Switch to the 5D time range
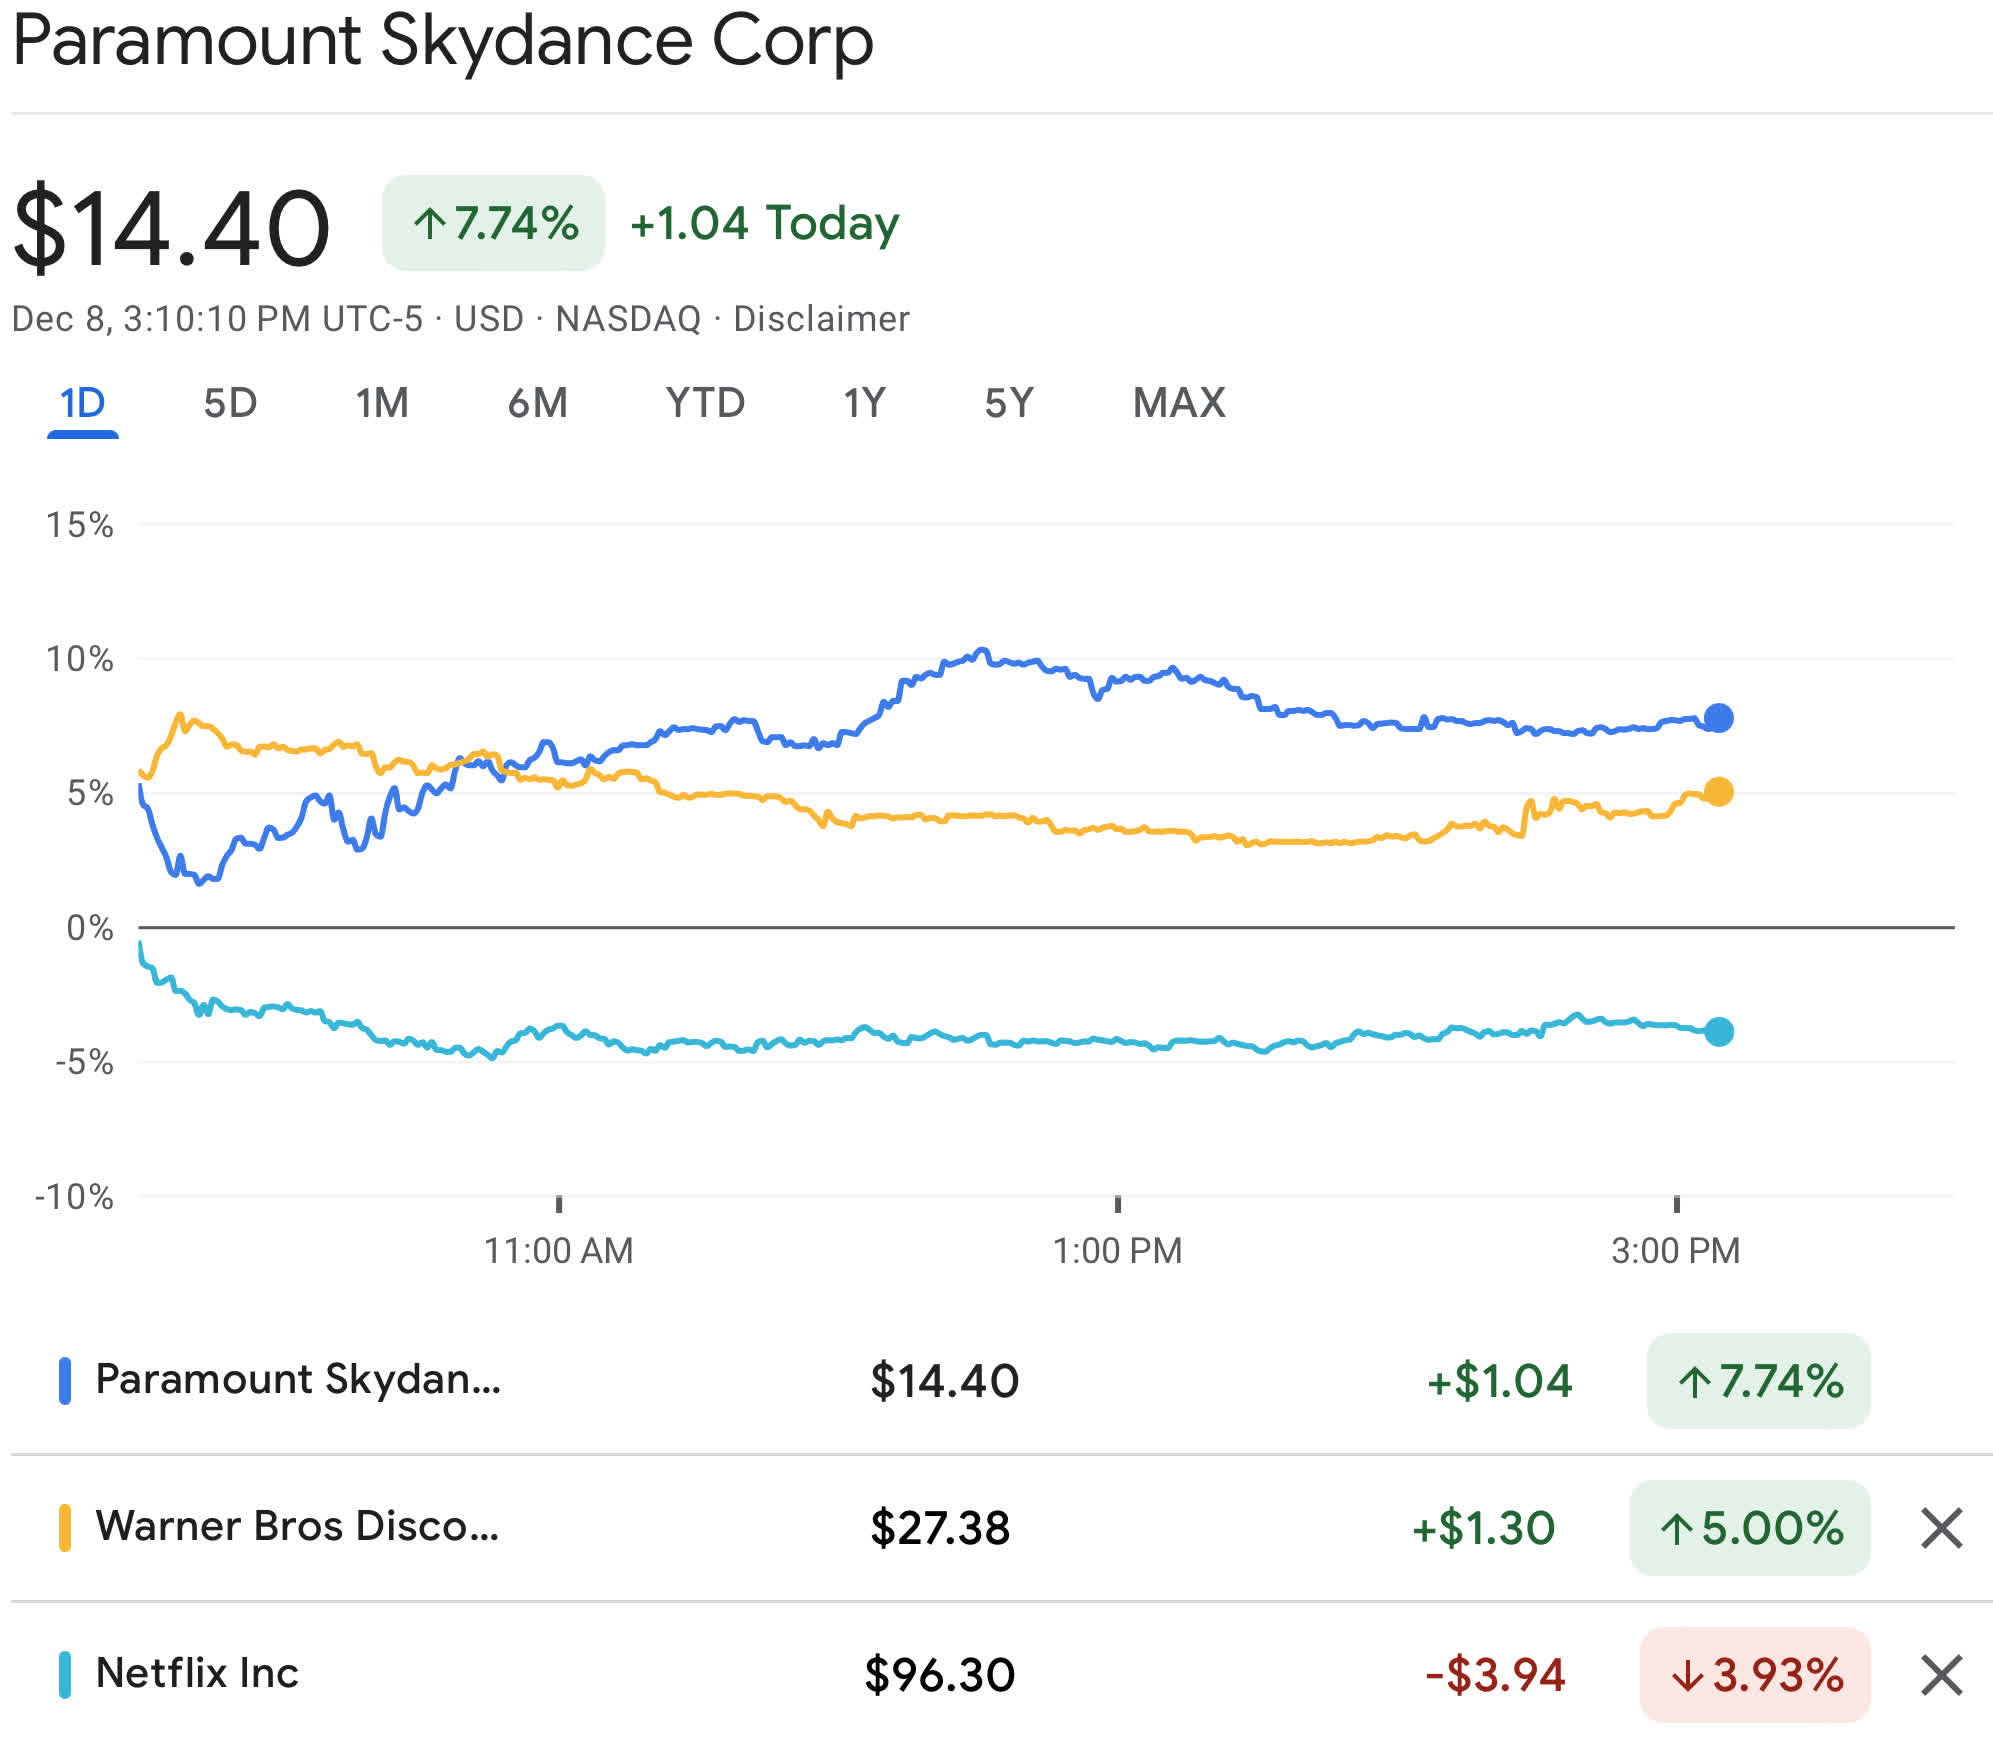This screenshot has height=1744, width=1993. [x=230, y=404]
